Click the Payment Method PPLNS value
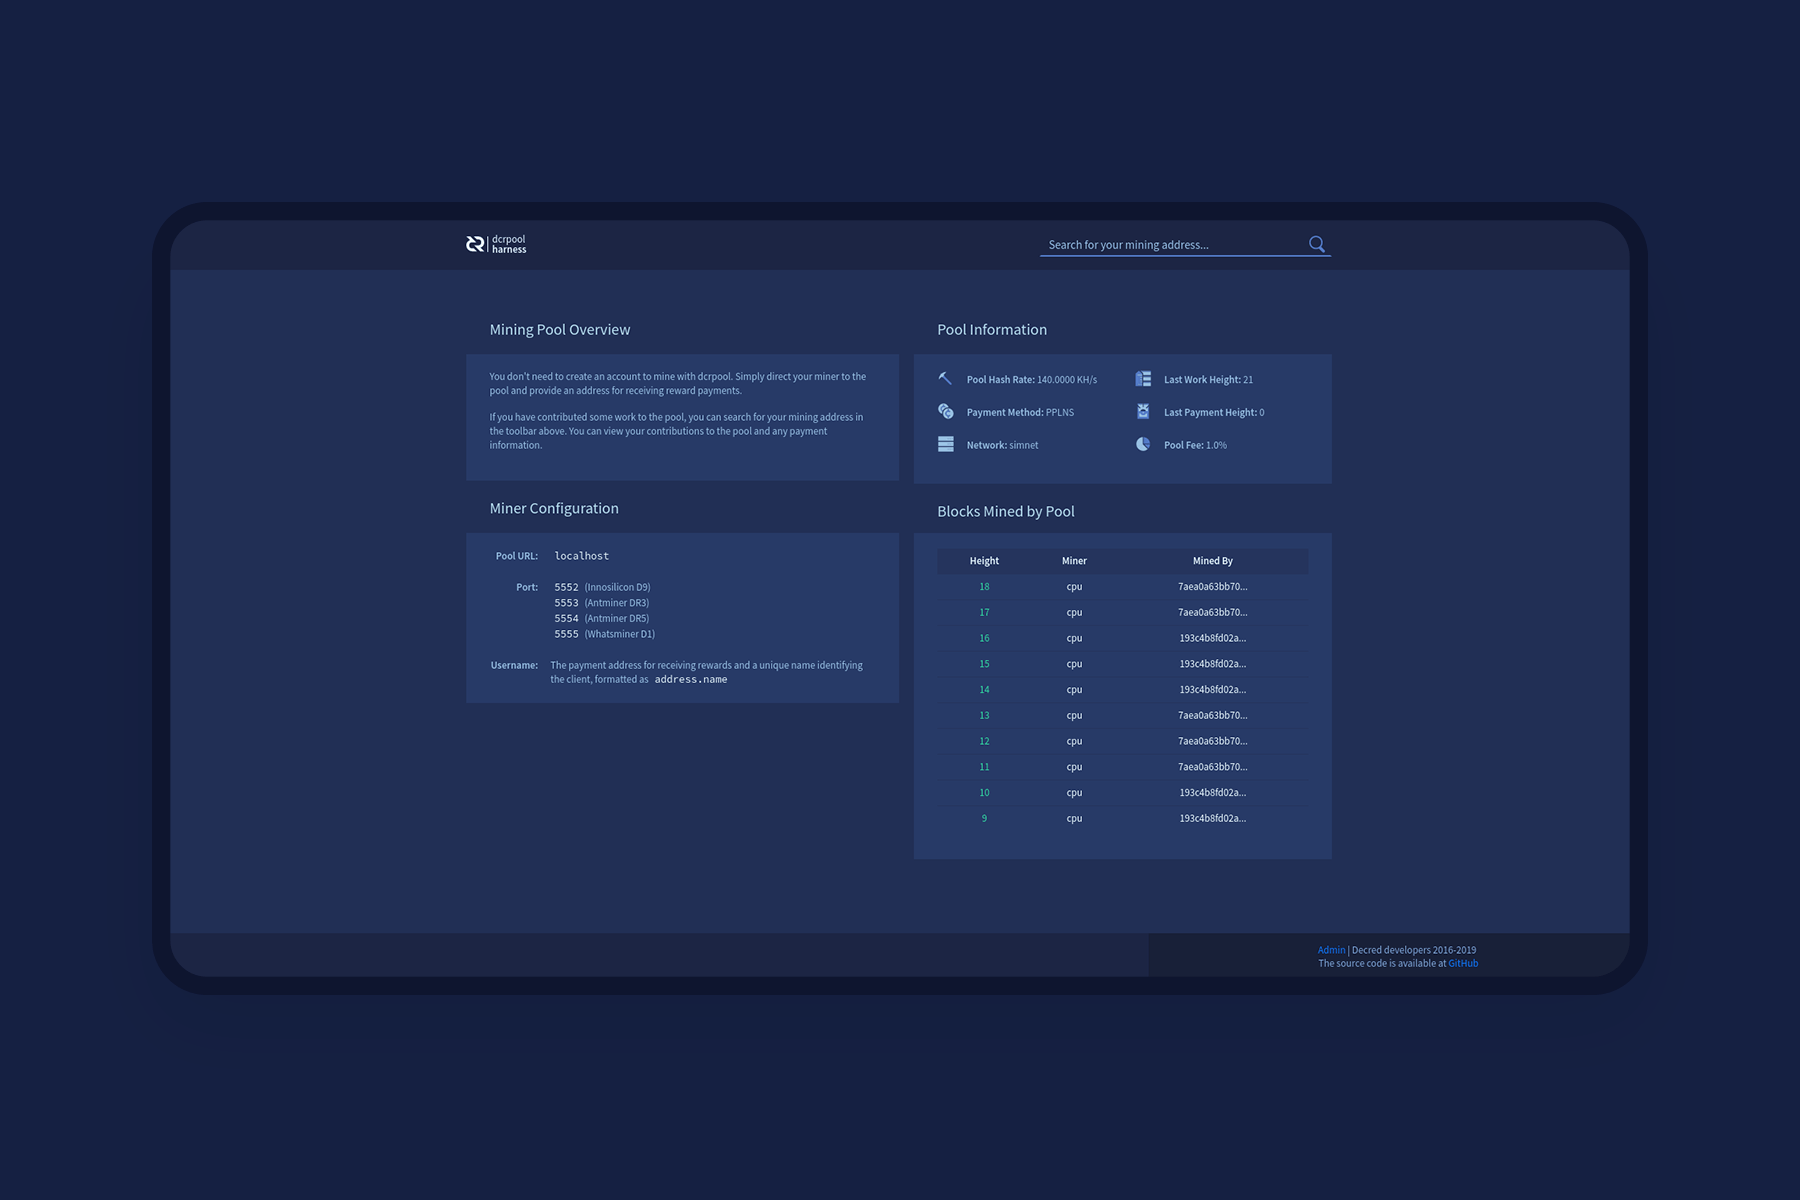1800x1200 pixels. pyautogui.click(x=1060, y=412)
